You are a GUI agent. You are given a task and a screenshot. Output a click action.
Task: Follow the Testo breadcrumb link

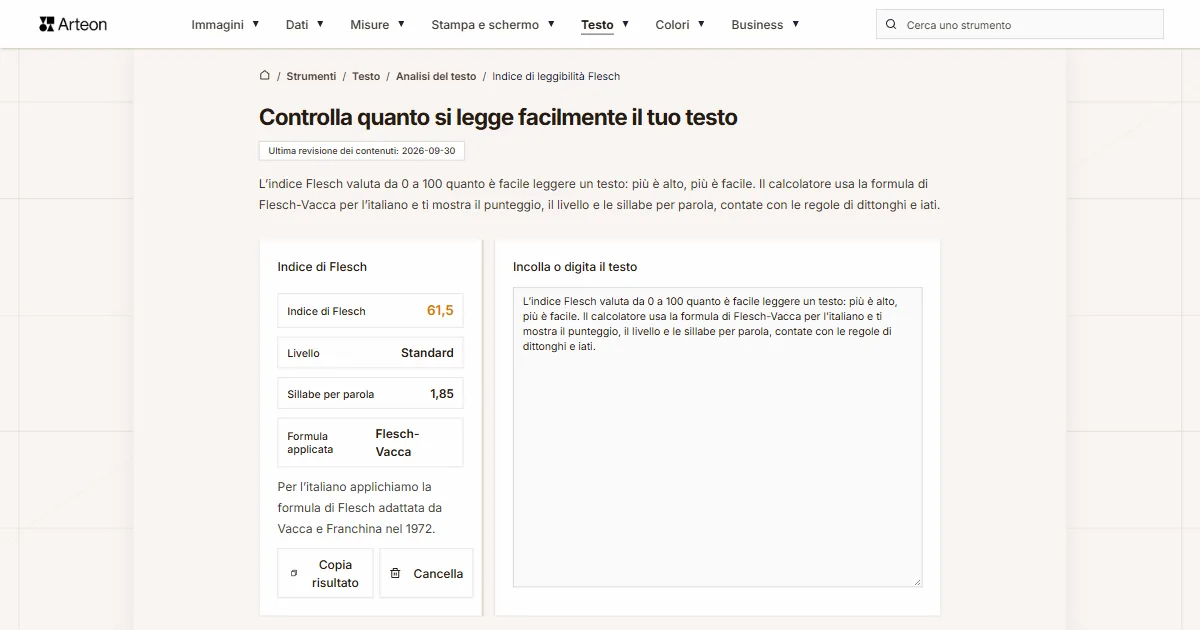pyautogui.click(x=366, y=76)
